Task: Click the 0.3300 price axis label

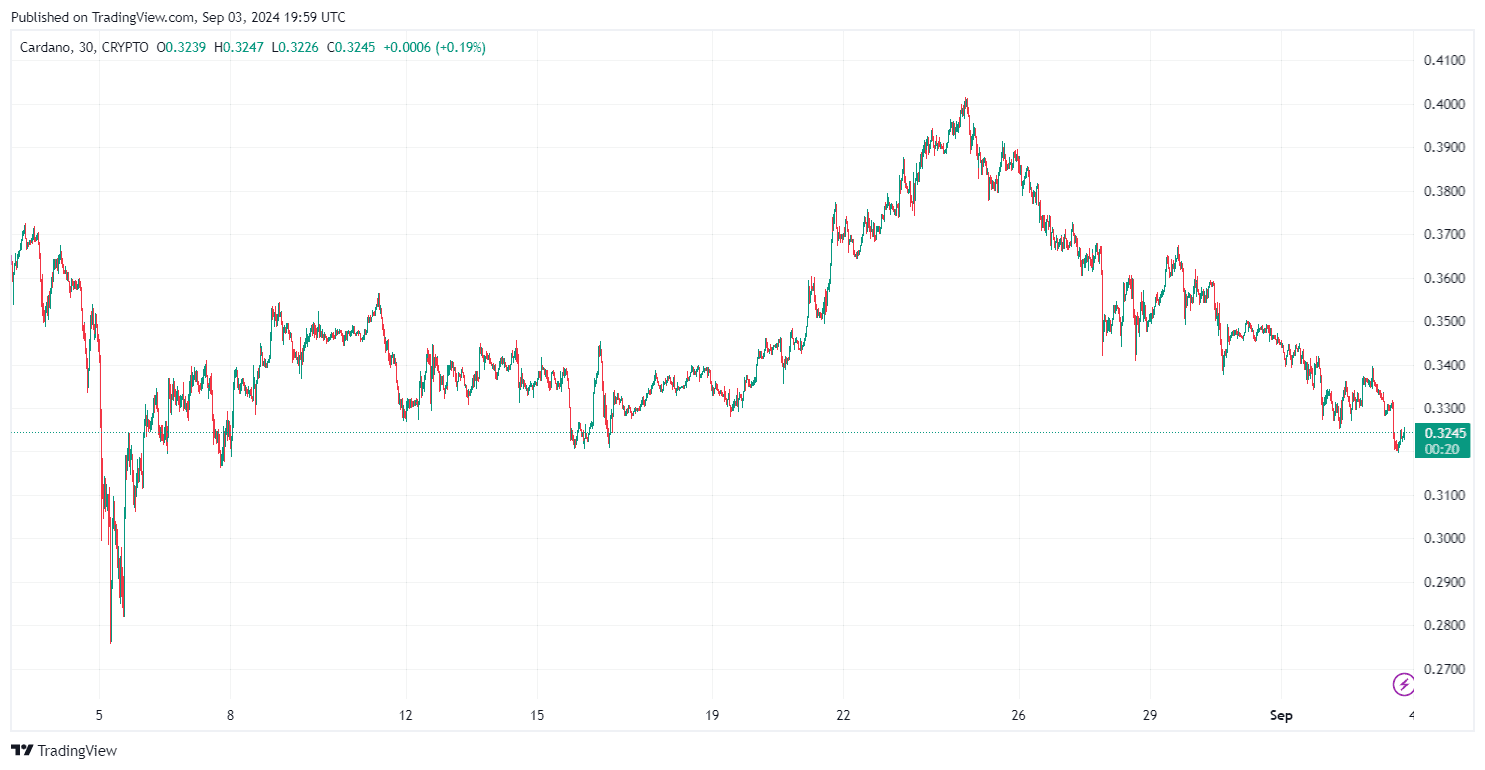Action: [1444, 408]
